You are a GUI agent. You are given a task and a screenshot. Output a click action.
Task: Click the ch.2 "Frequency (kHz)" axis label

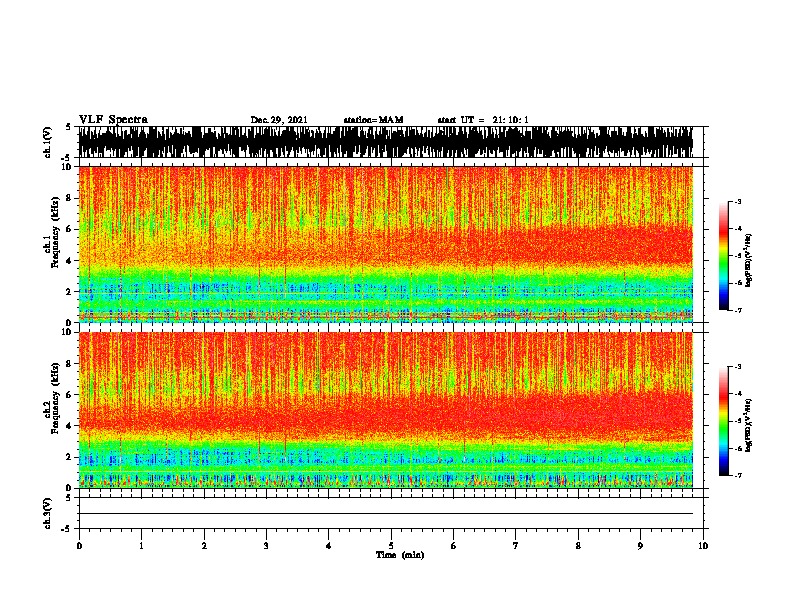(55, 398)
